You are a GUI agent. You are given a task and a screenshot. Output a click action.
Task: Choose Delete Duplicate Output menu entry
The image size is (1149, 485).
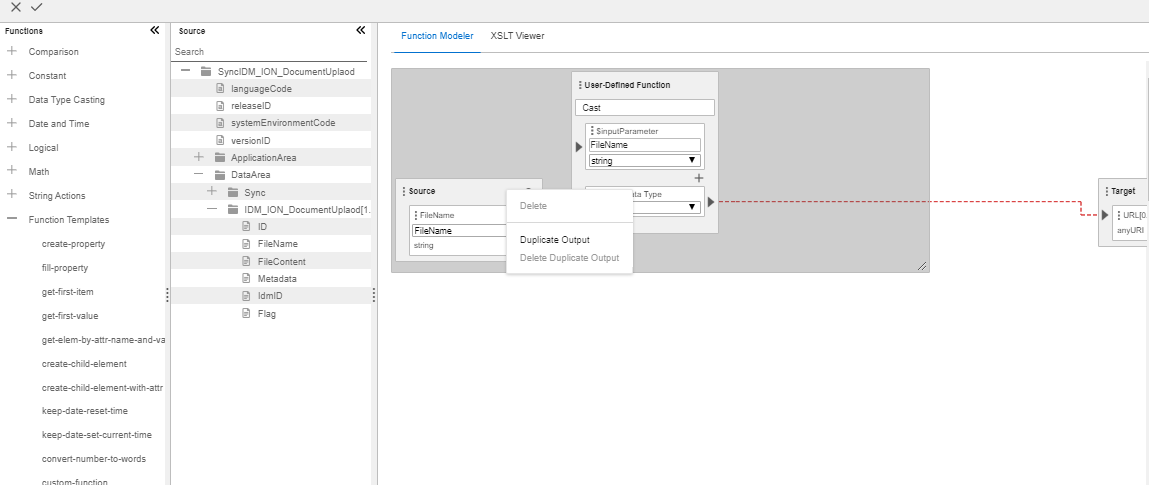(x=569, y=258)
